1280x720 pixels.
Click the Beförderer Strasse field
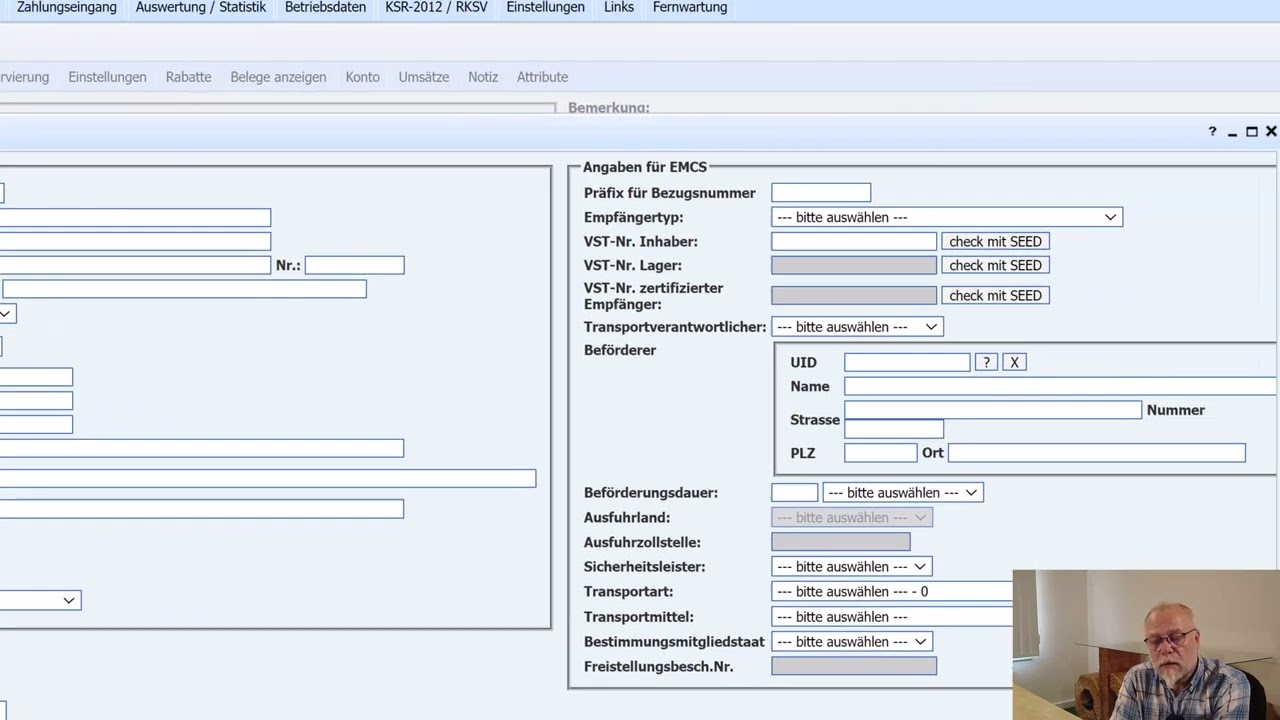pyautogui.click(x=993, y=410)
